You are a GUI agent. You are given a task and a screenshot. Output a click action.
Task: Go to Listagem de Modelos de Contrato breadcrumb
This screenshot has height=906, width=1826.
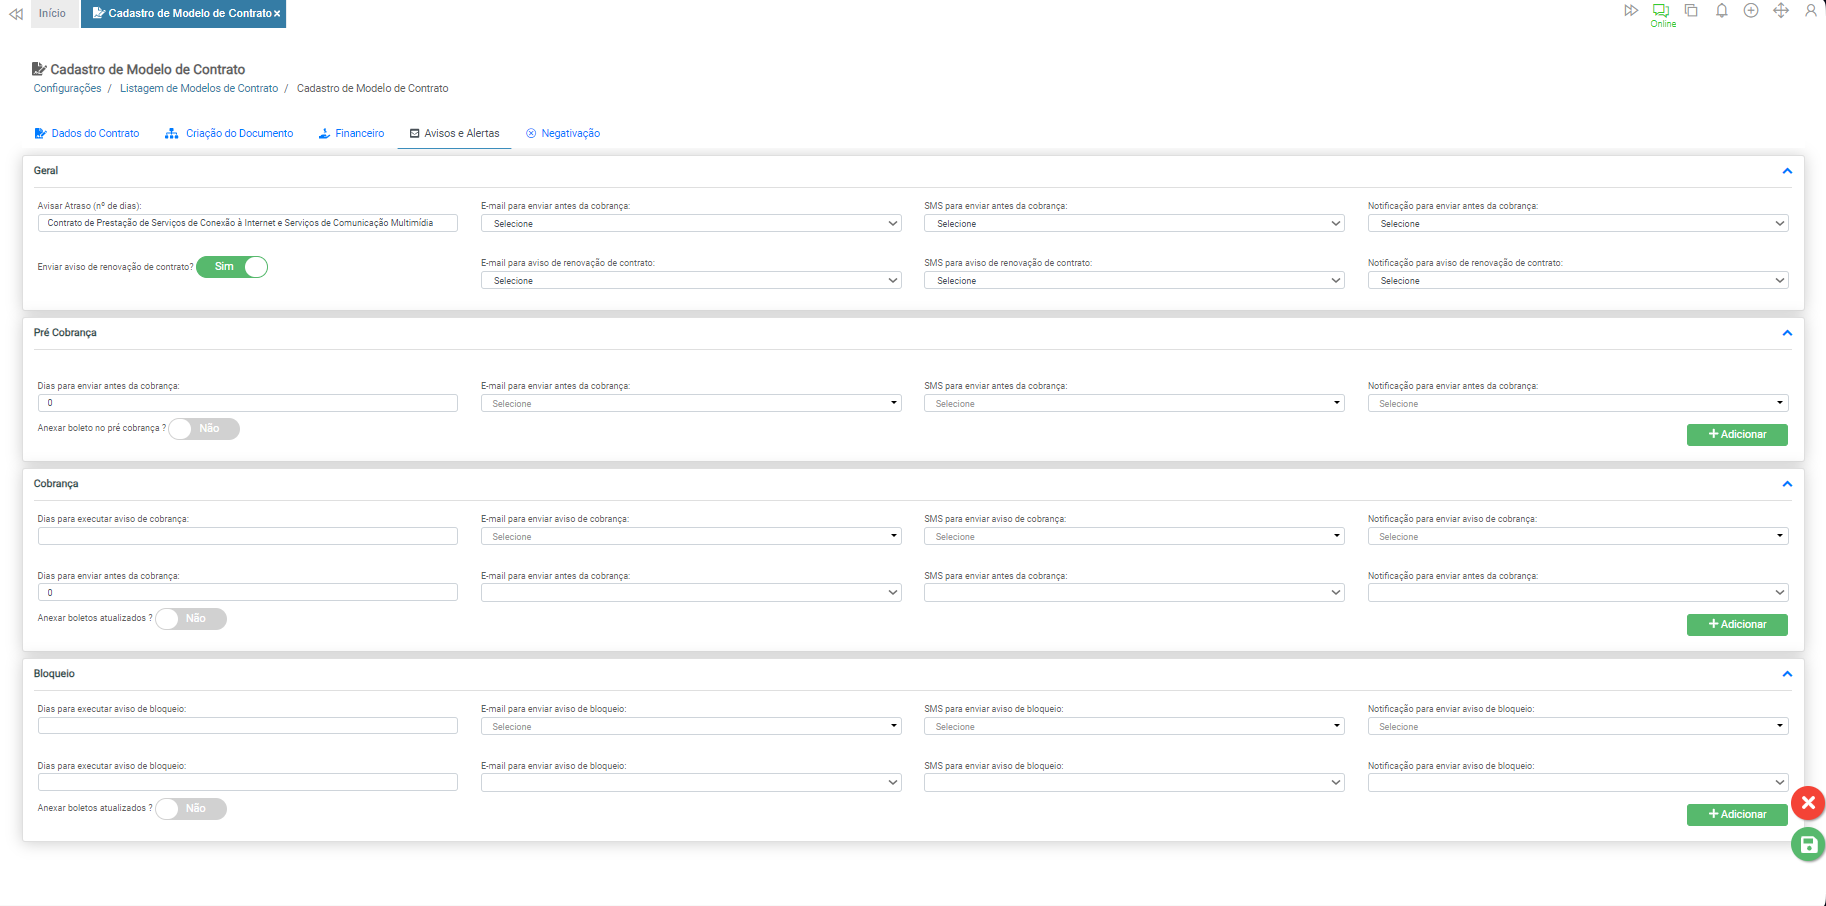(x=199, y=89)
